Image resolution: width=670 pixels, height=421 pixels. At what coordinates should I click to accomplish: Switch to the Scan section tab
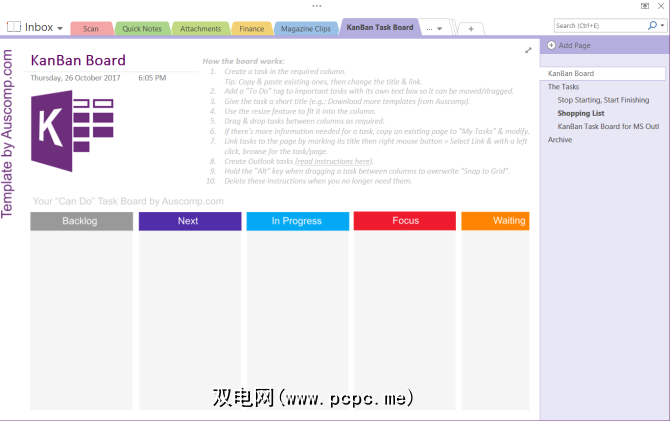coord(91,29)
